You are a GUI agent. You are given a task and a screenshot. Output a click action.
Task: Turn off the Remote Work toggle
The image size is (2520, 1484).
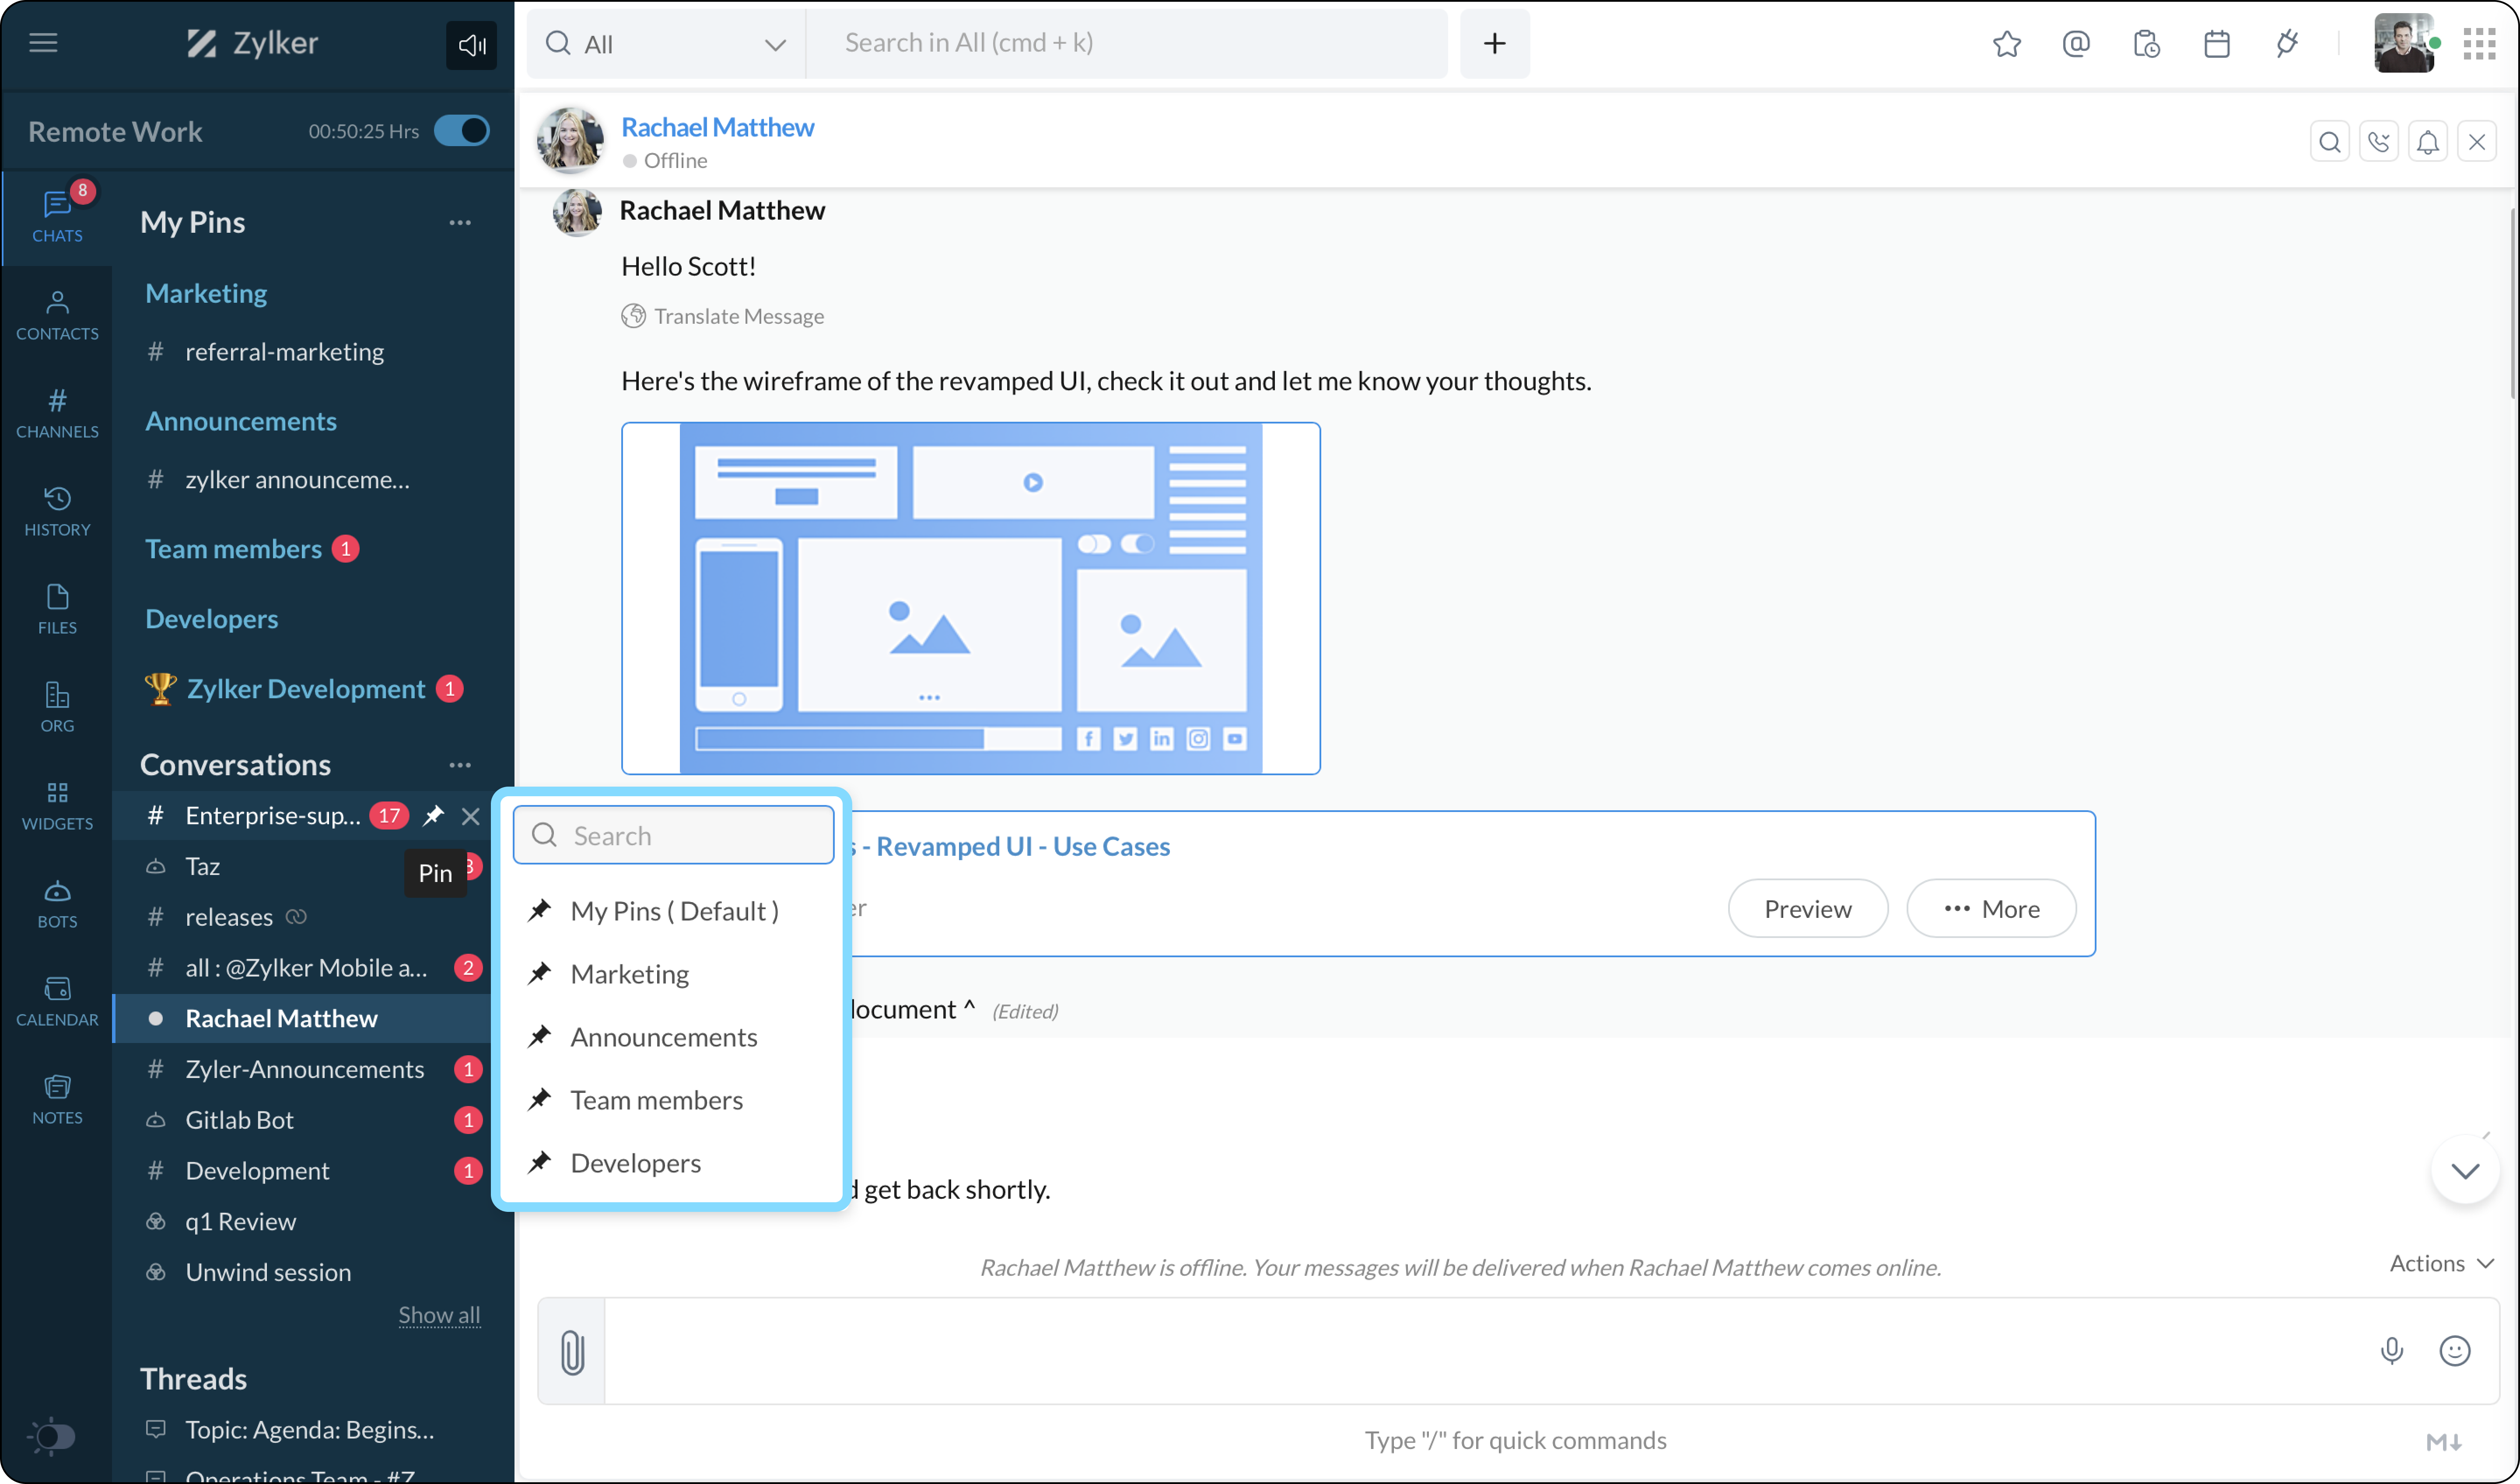point(462,131)
